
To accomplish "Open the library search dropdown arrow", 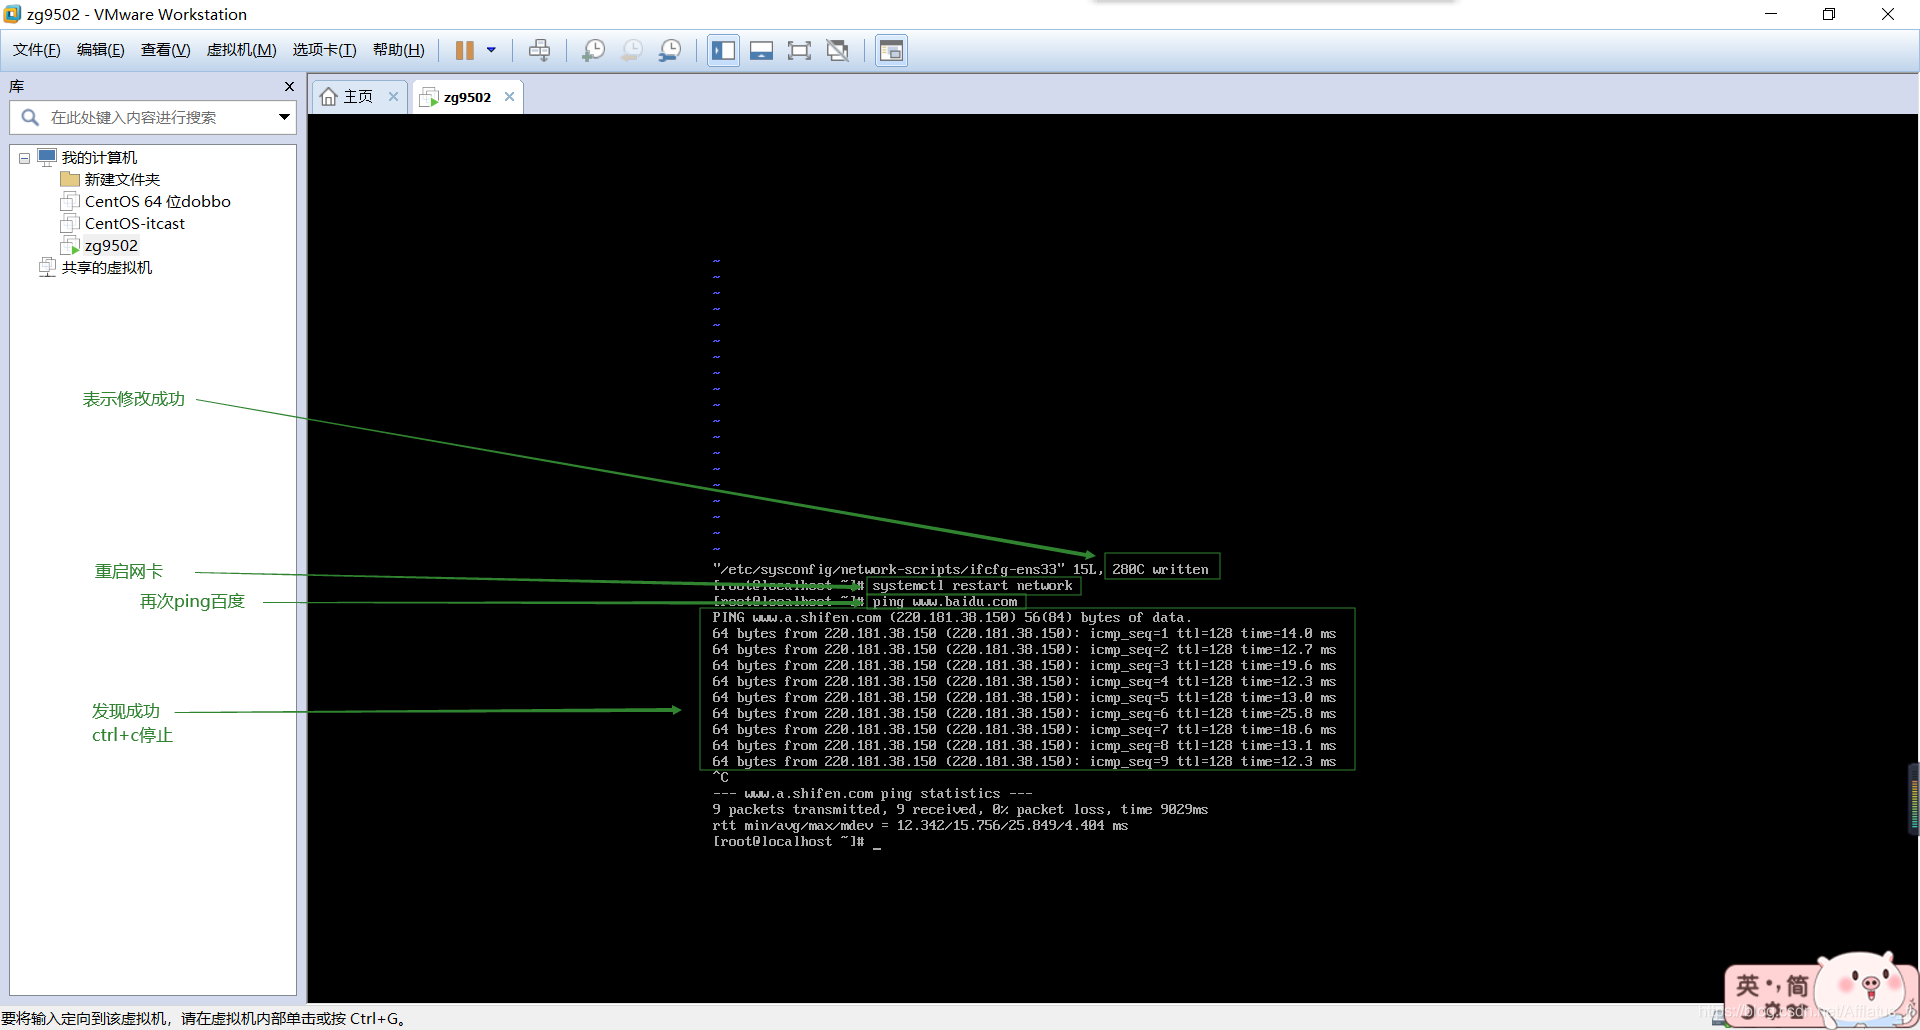I will point(285,118).
